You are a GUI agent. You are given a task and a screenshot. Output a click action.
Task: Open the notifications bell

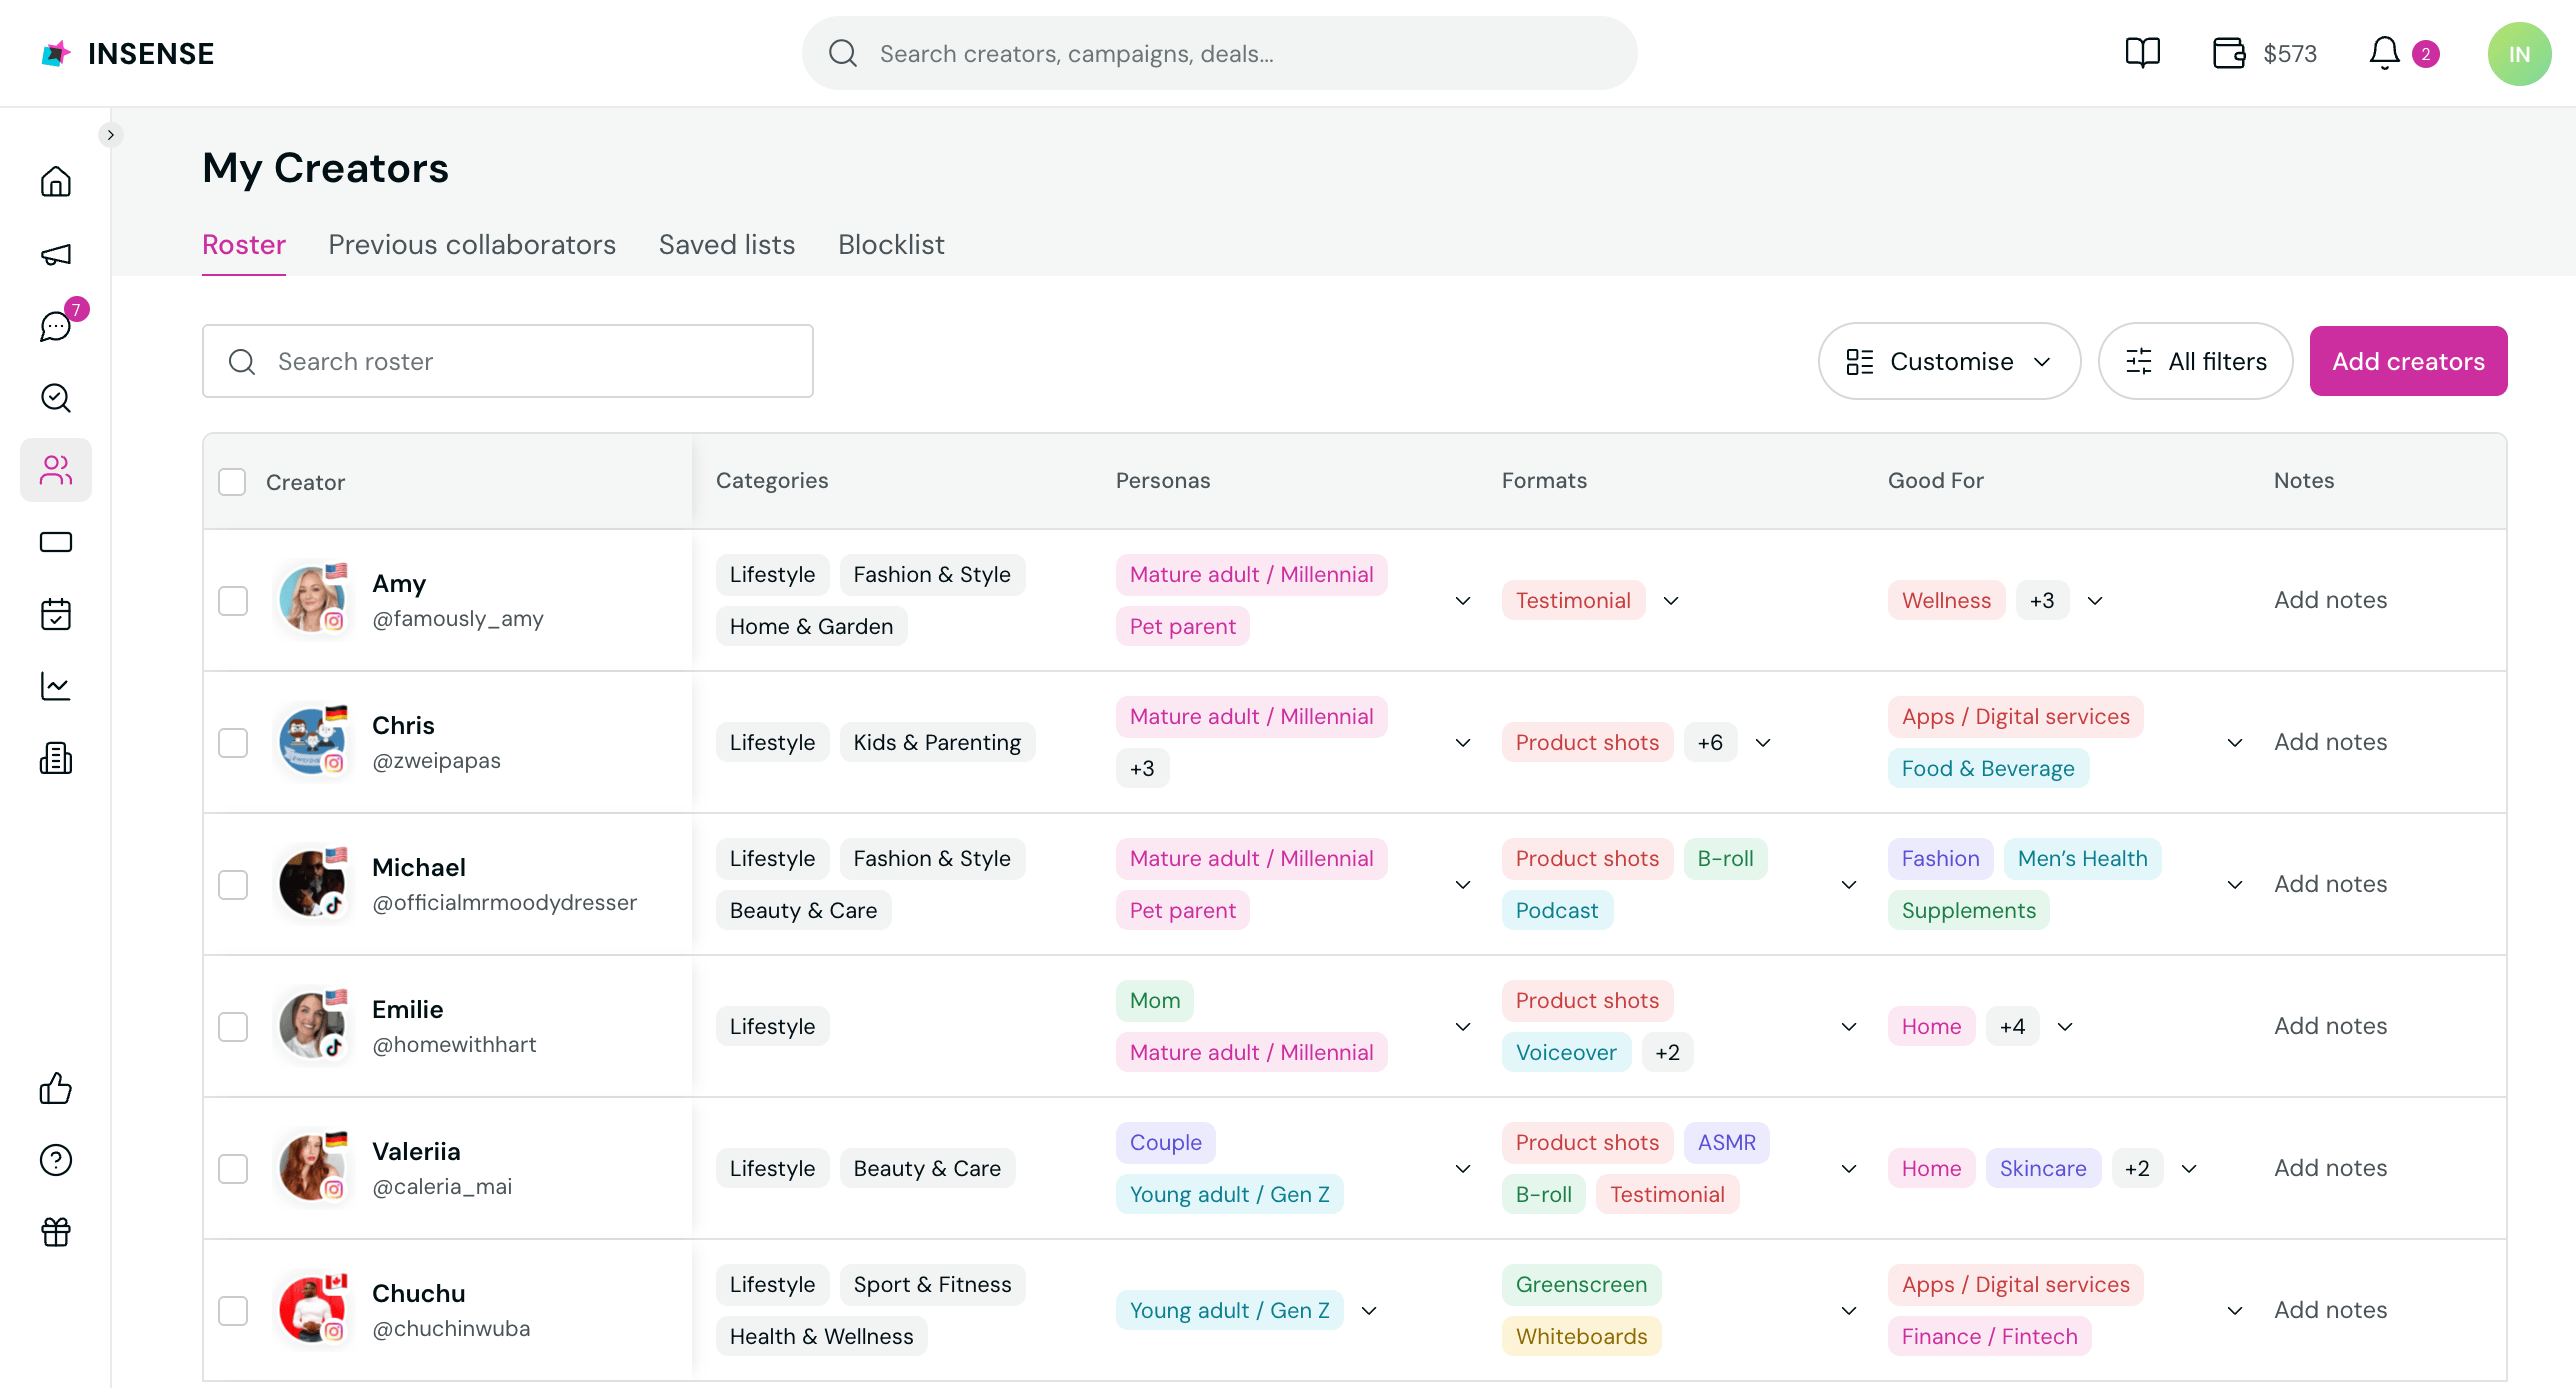(x=2385, y=53)
